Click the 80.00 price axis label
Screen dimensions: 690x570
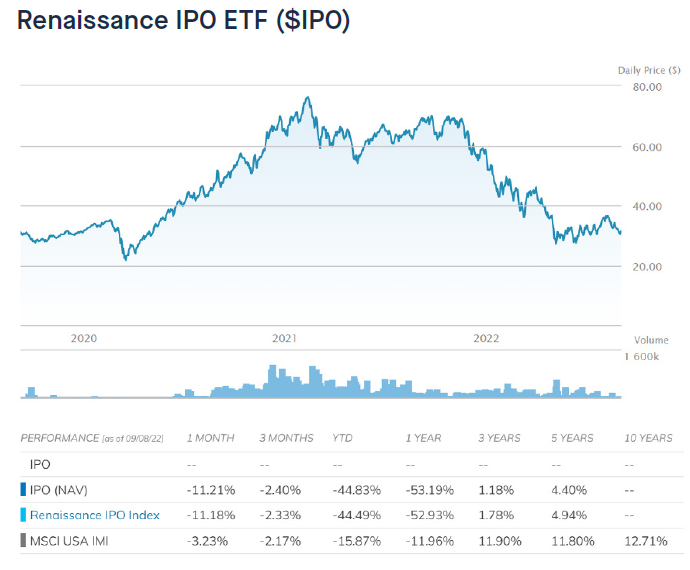pyautogui.click(x=649, y=87)
